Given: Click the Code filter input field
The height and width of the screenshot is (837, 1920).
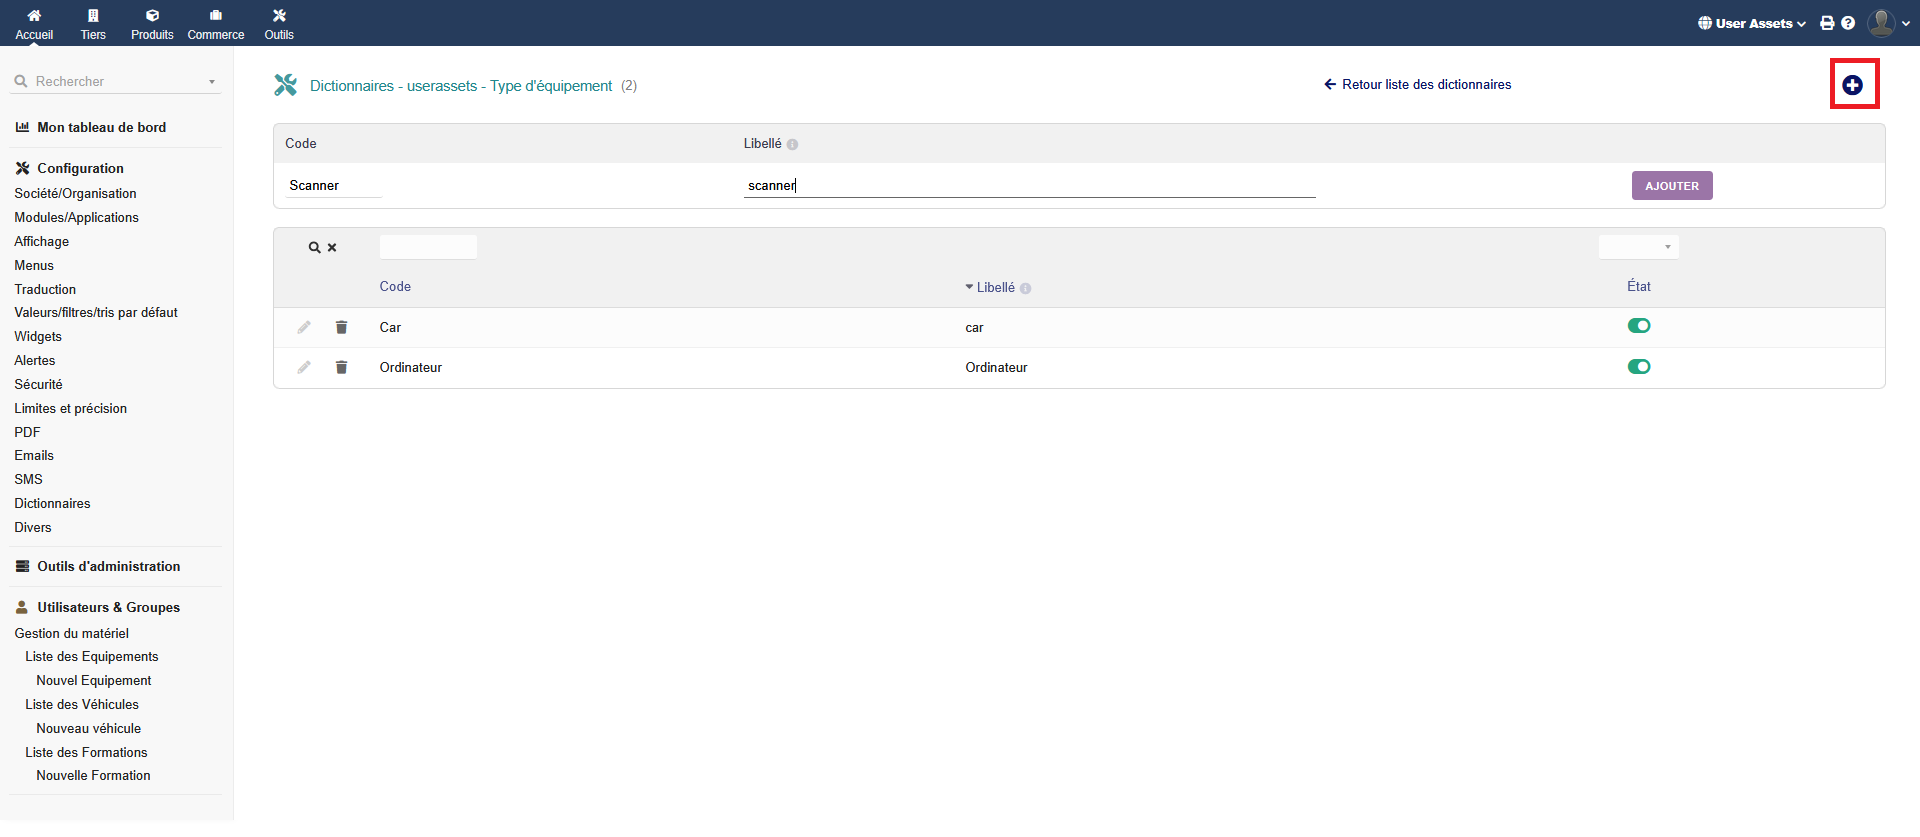Looking at the screenshot, I should tap(428, 247).
